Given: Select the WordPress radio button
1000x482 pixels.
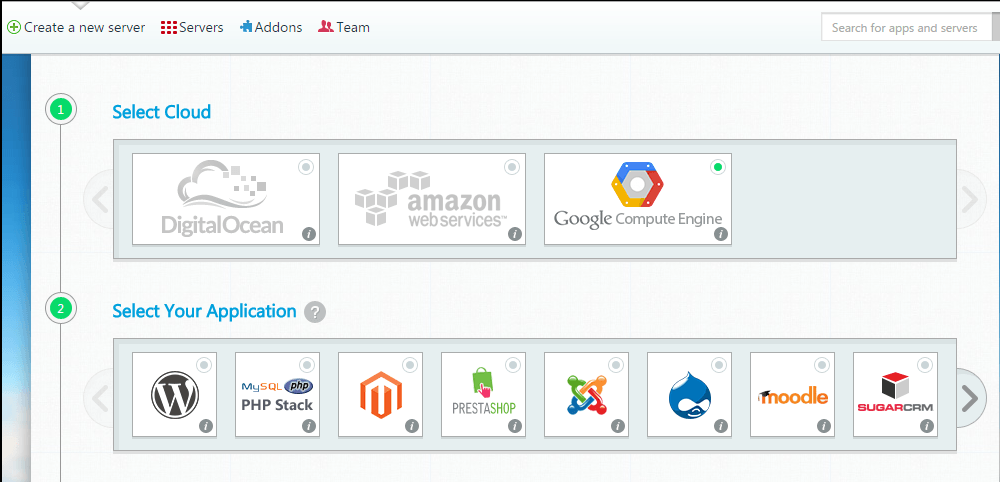Looking at the screenshot, I should [x=203, y=365].
